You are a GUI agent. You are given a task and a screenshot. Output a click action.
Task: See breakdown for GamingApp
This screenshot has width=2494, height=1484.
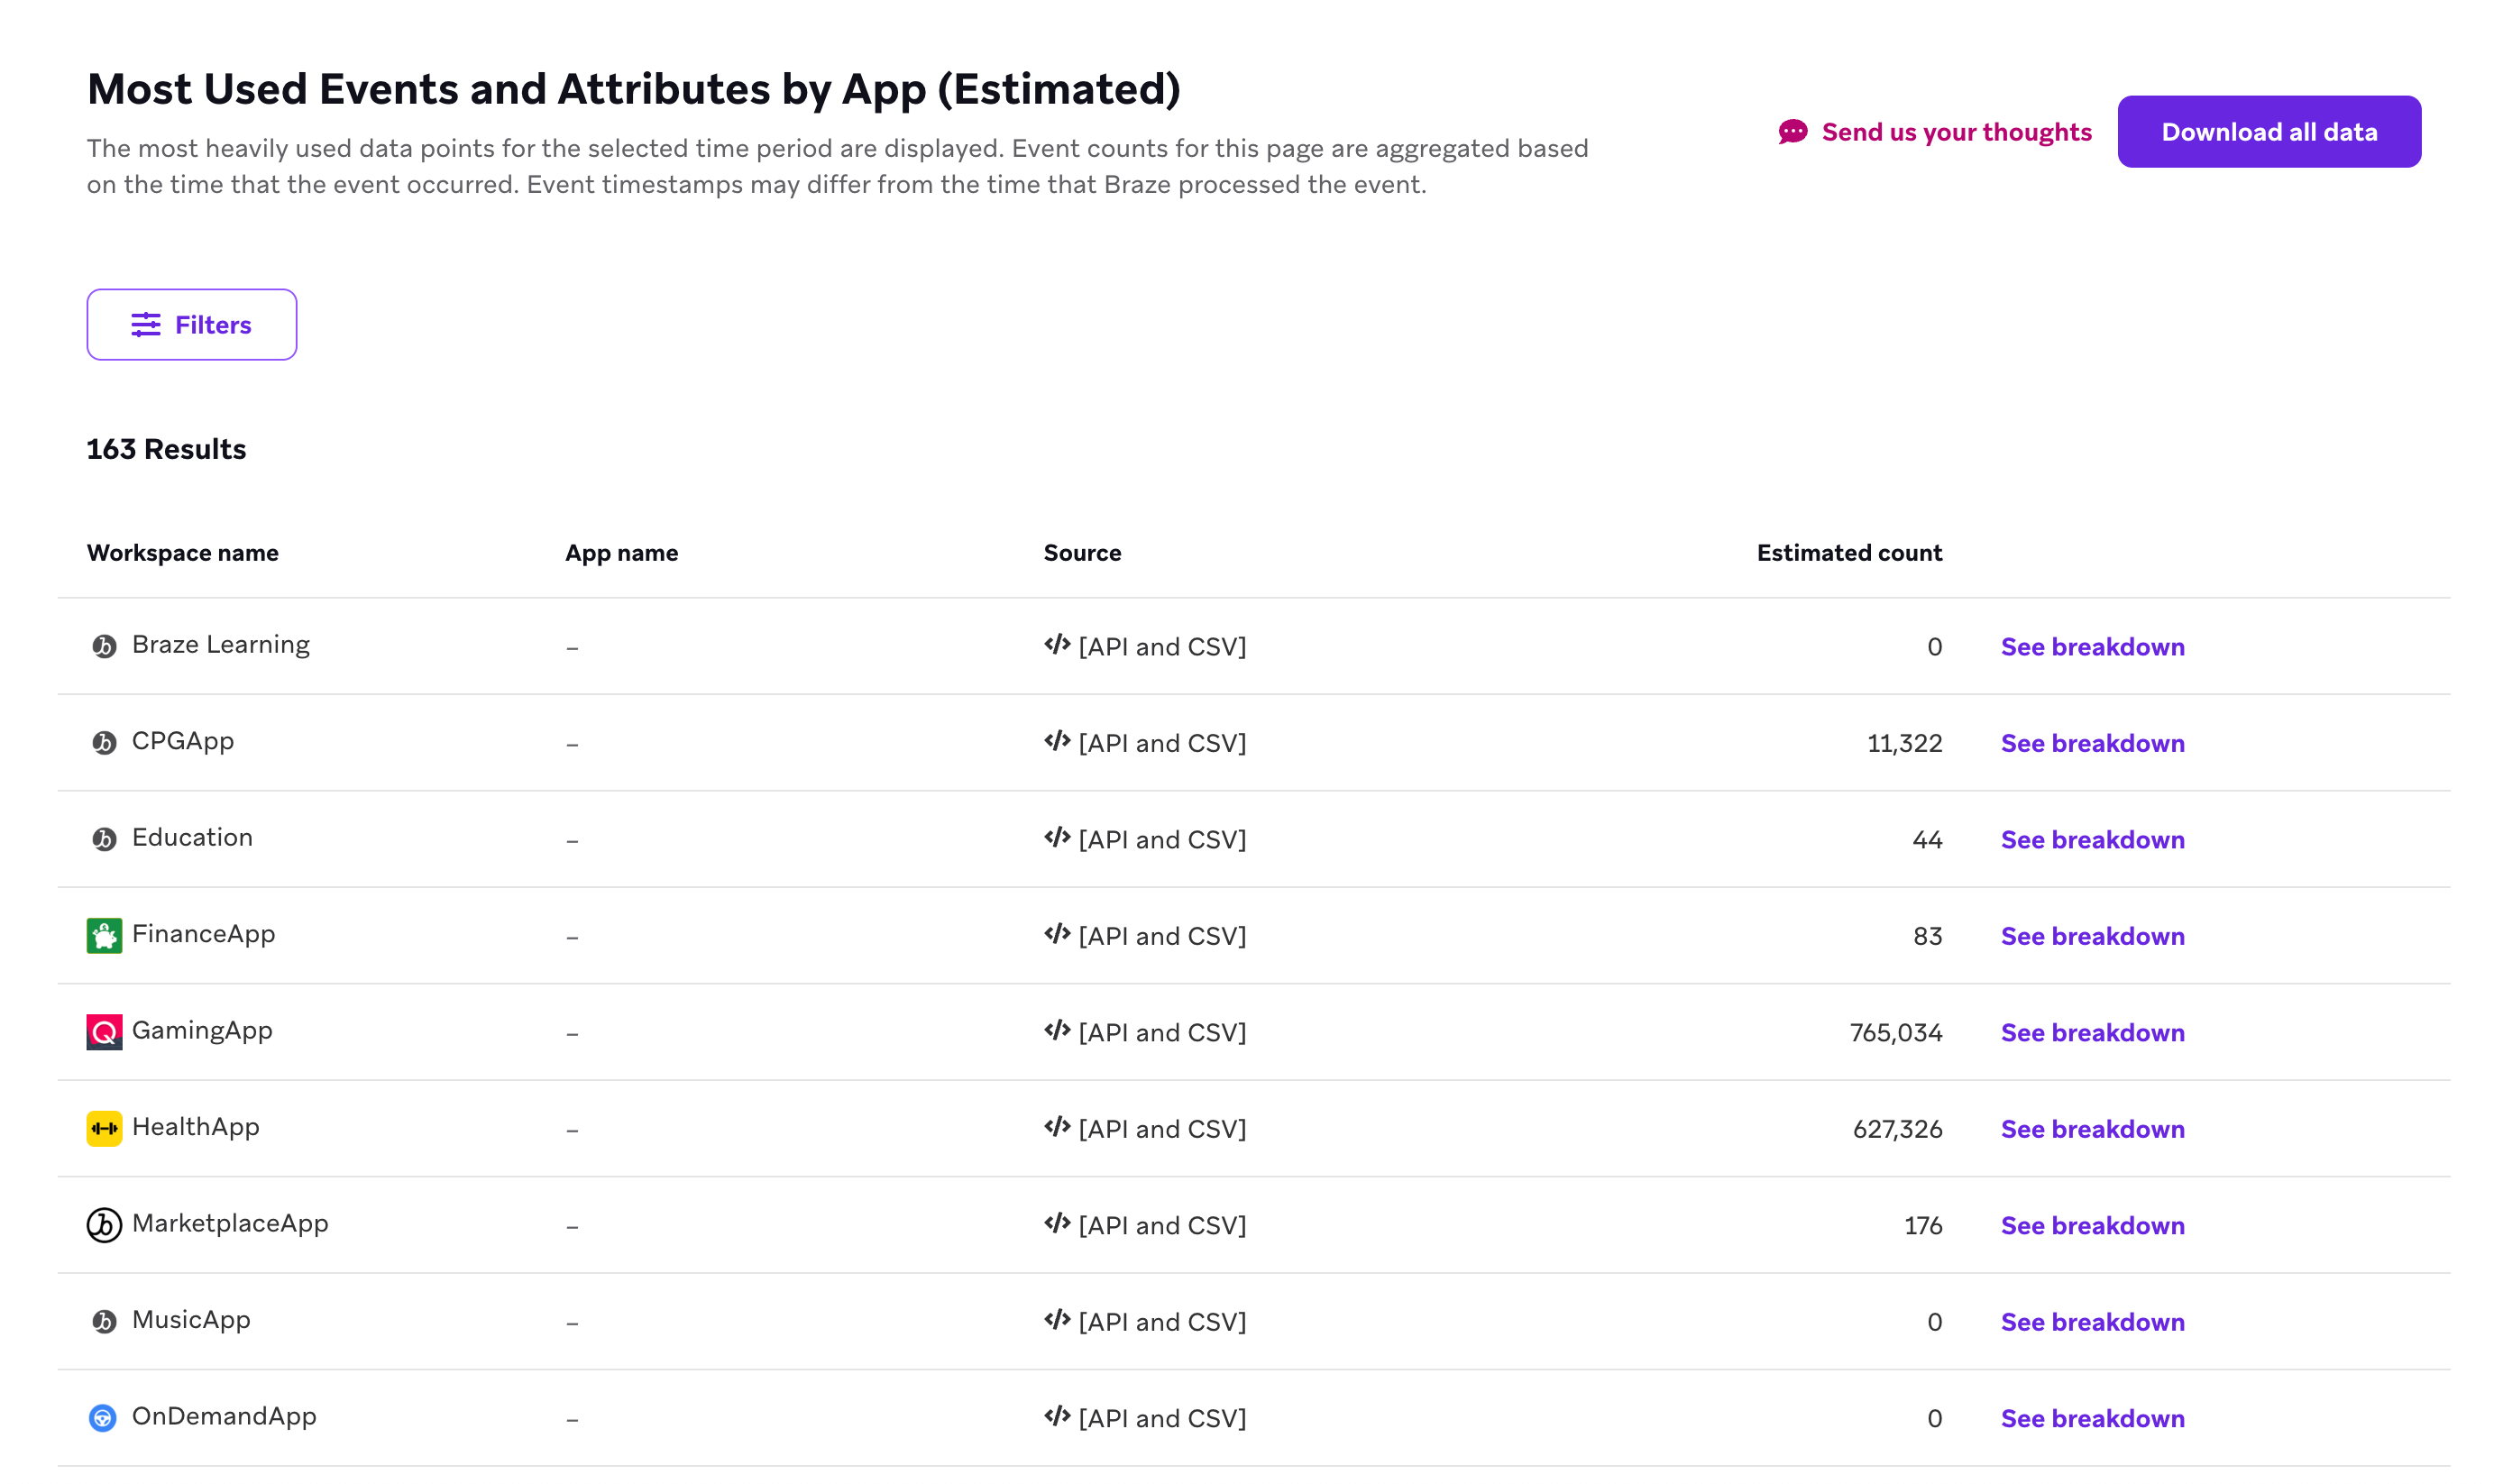[x=2092, y=1032]
